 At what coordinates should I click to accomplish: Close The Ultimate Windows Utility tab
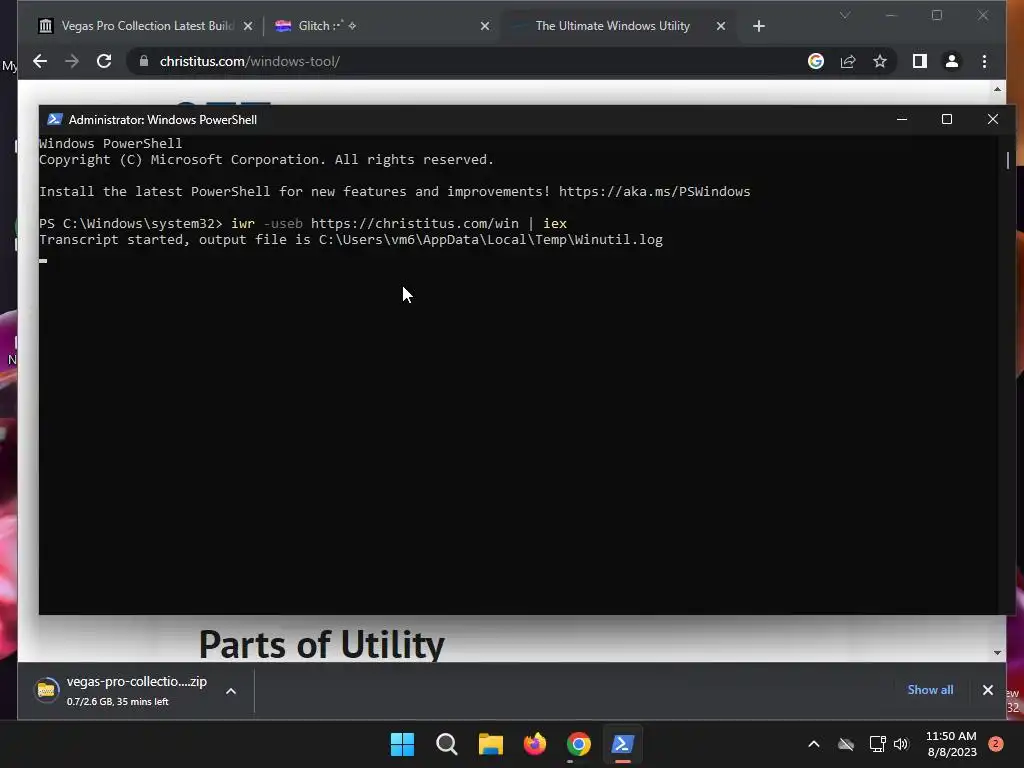720,26
